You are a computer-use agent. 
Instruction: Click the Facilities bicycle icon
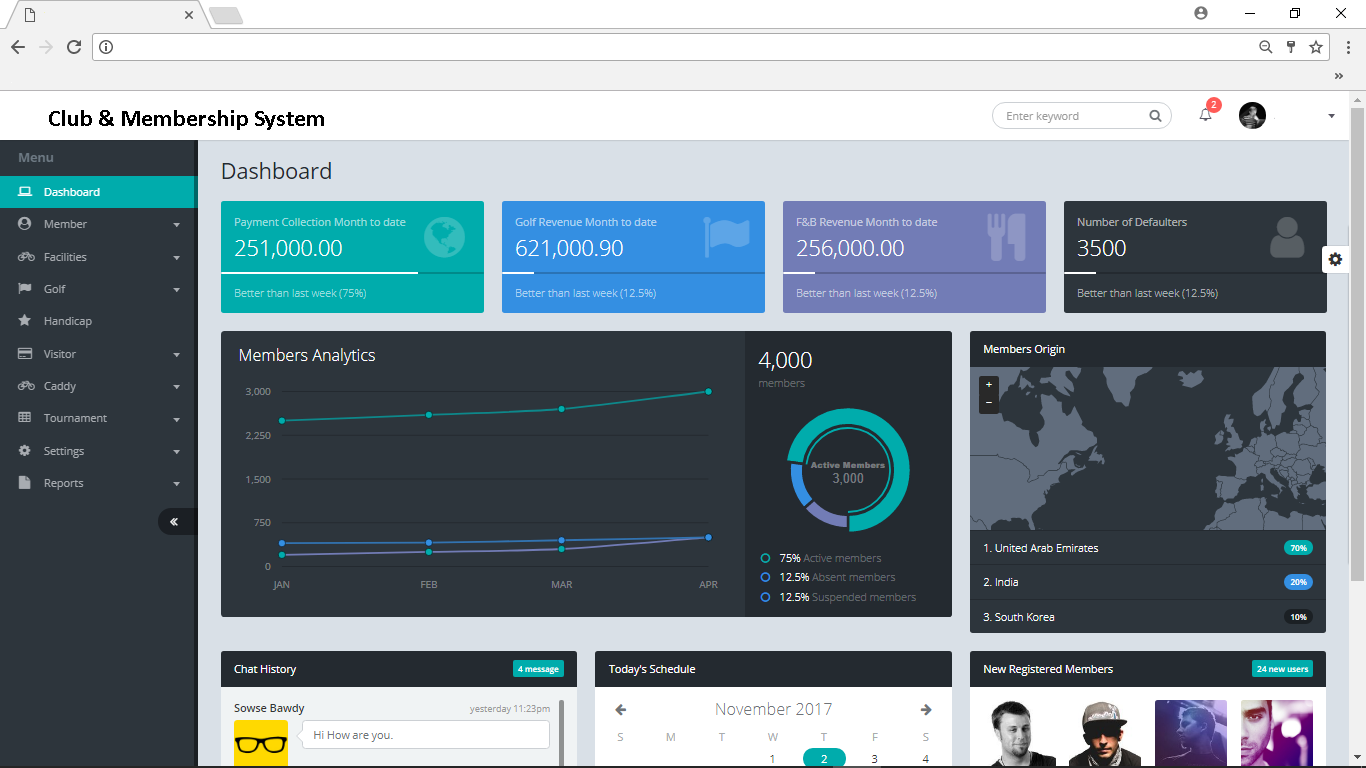tap(26, 257)
